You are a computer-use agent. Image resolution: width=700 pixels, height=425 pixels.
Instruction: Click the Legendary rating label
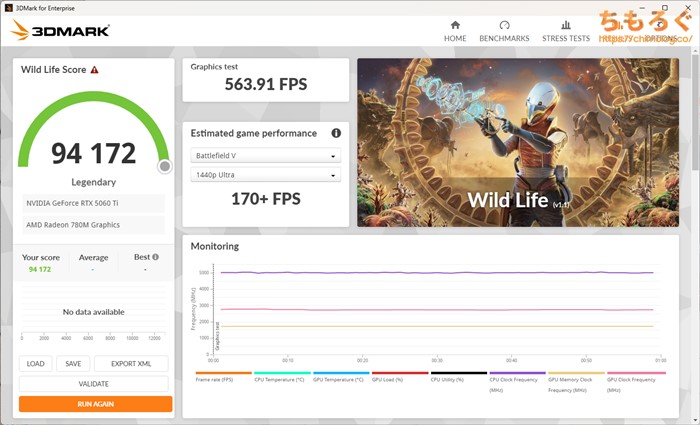(93, 182)
